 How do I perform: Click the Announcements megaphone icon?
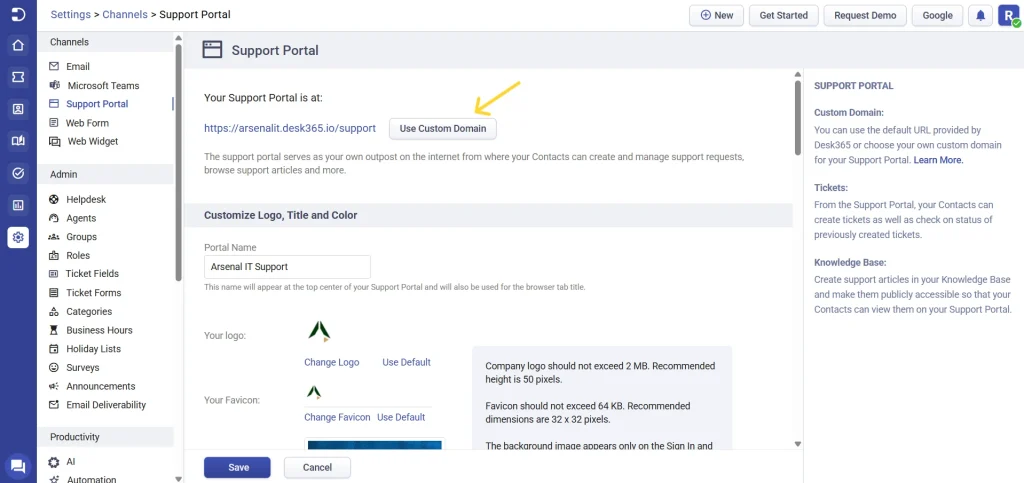pyautogui.click(x=54, y=386)
